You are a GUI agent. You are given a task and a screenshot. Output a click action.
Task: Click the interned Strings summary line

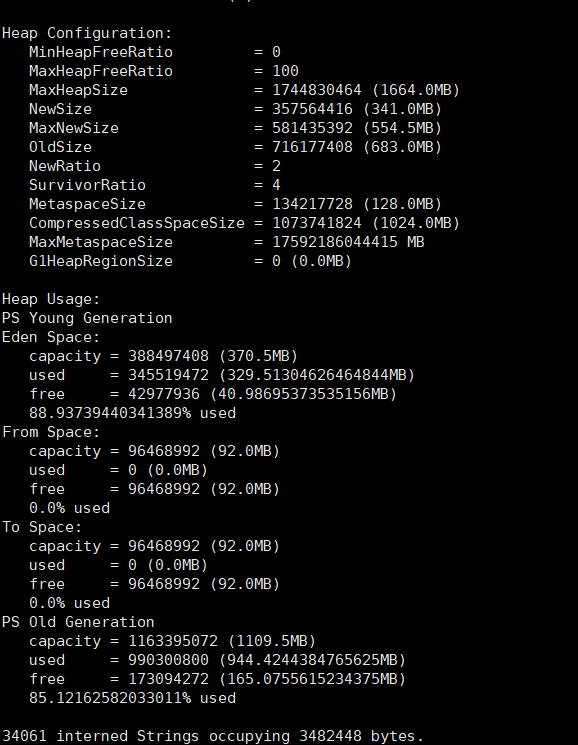212,736
